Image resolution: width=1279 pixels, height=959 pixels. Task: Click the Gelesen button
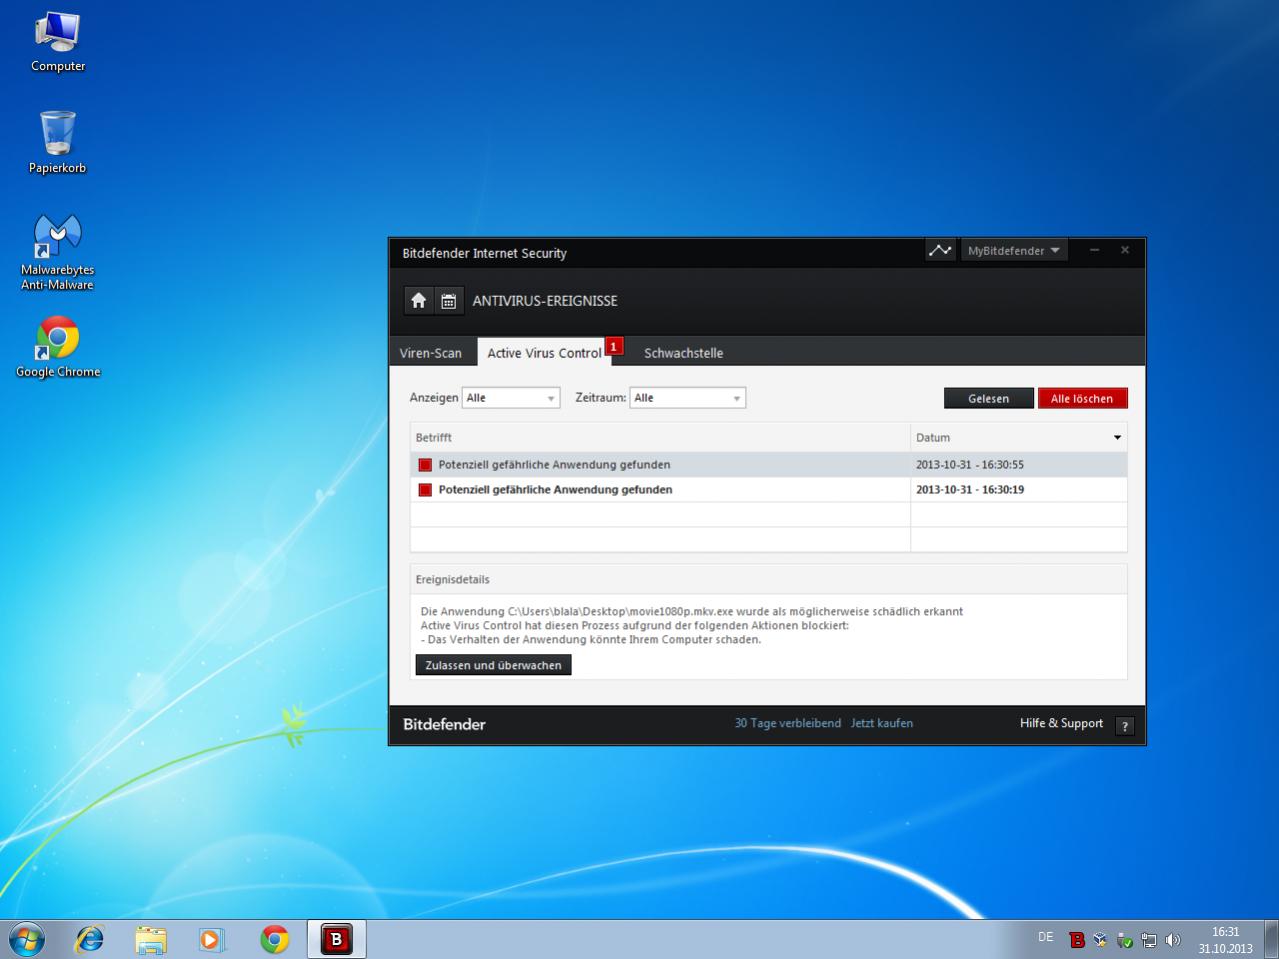tap(989, 398)
